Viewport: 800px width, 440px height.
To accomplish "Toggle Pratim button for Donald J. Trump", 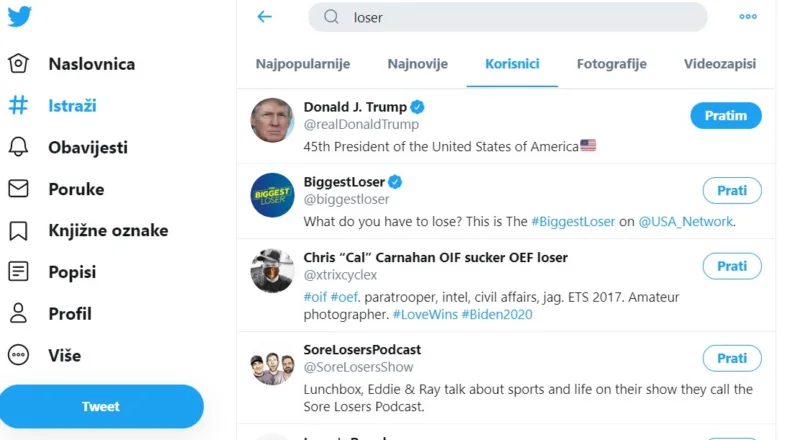I will tap(726, 116).
